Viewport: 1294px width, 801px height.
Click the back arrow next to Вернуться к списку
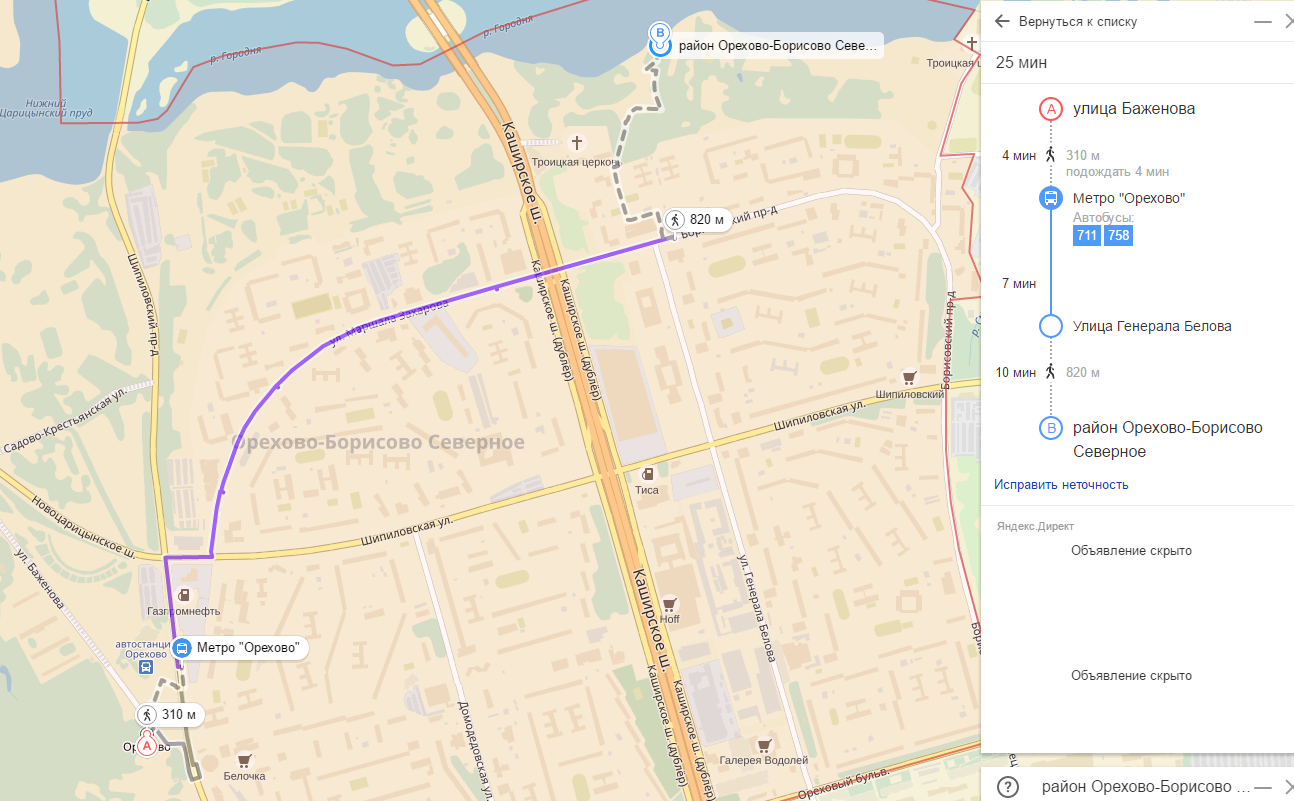[1002, 21]
